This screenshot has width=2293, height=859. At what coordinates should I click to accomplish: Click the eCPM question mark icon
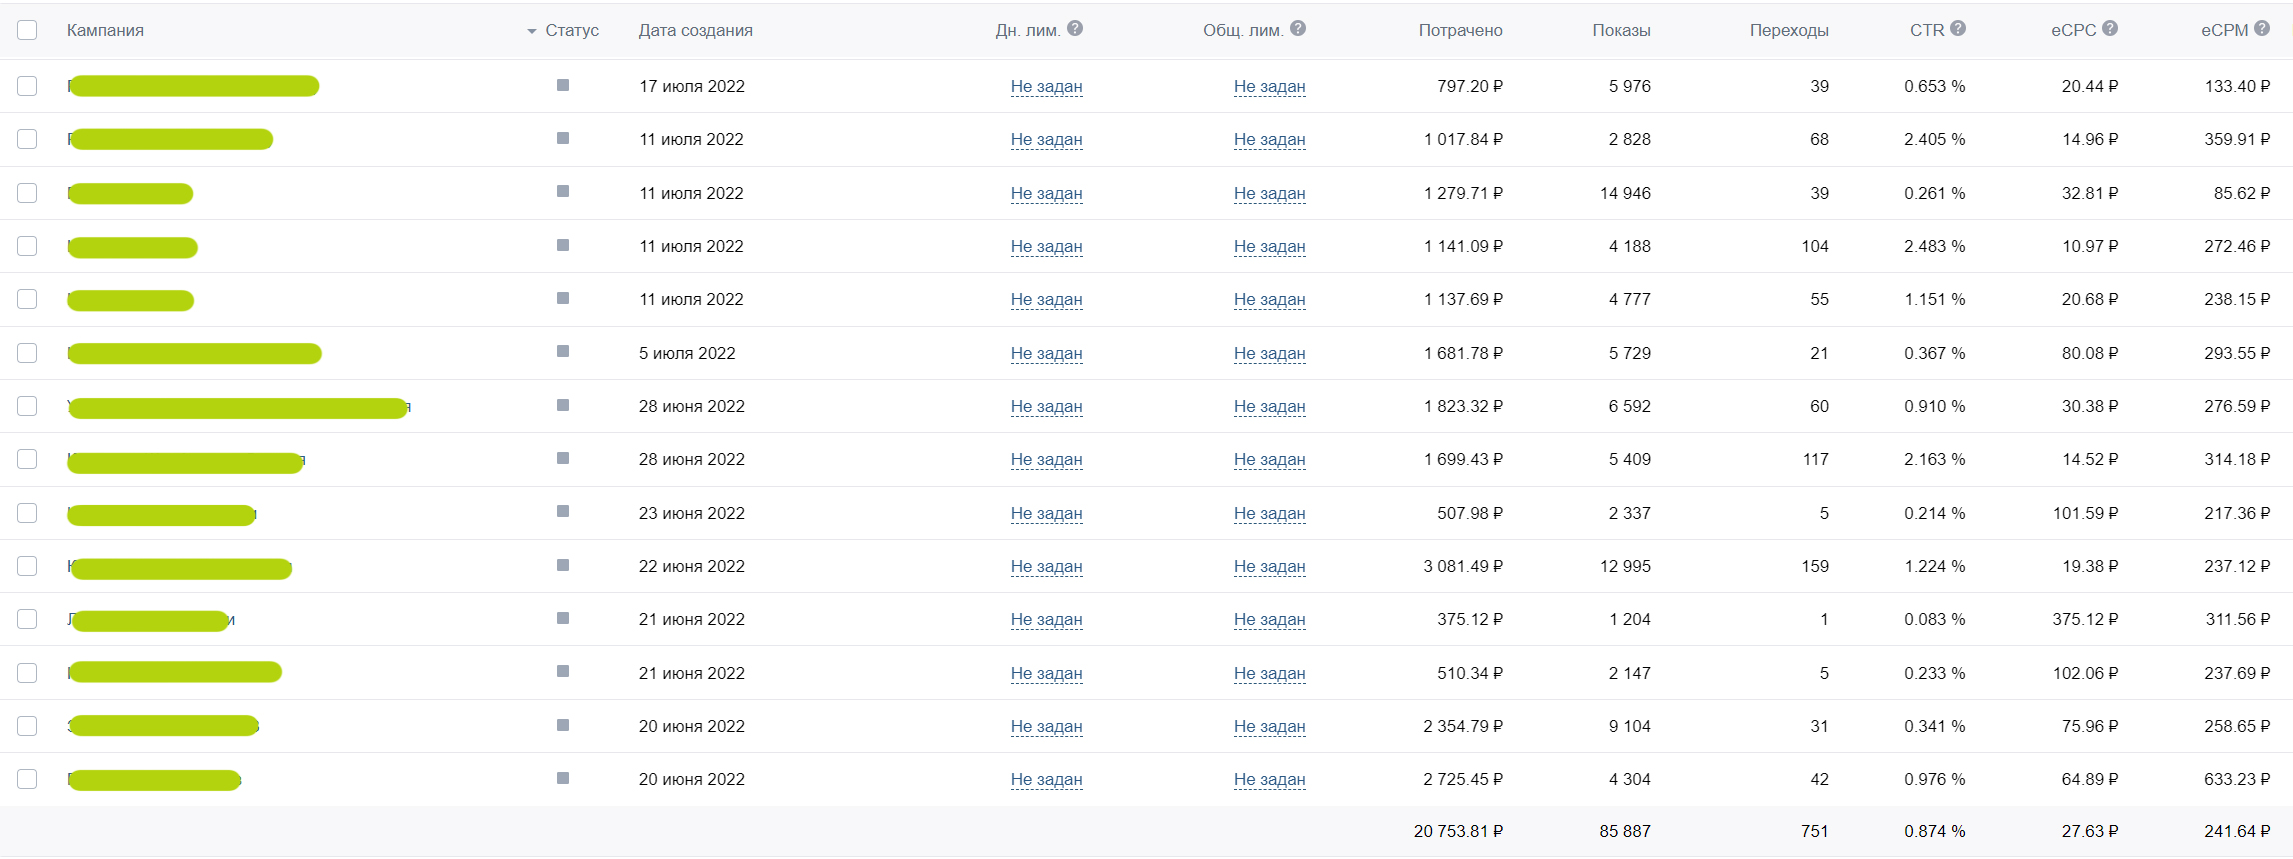(x=2262, y=29)
